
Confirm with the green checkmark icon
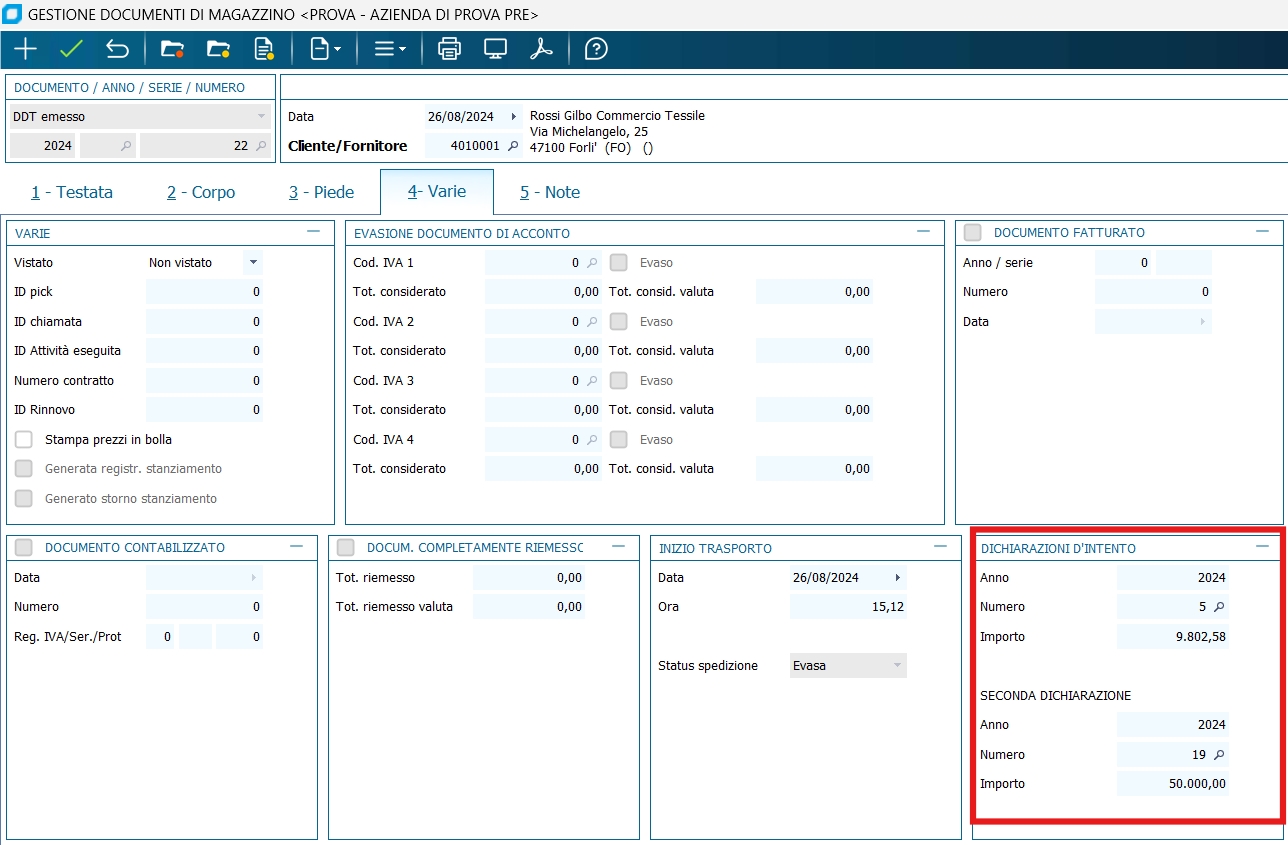71,49
